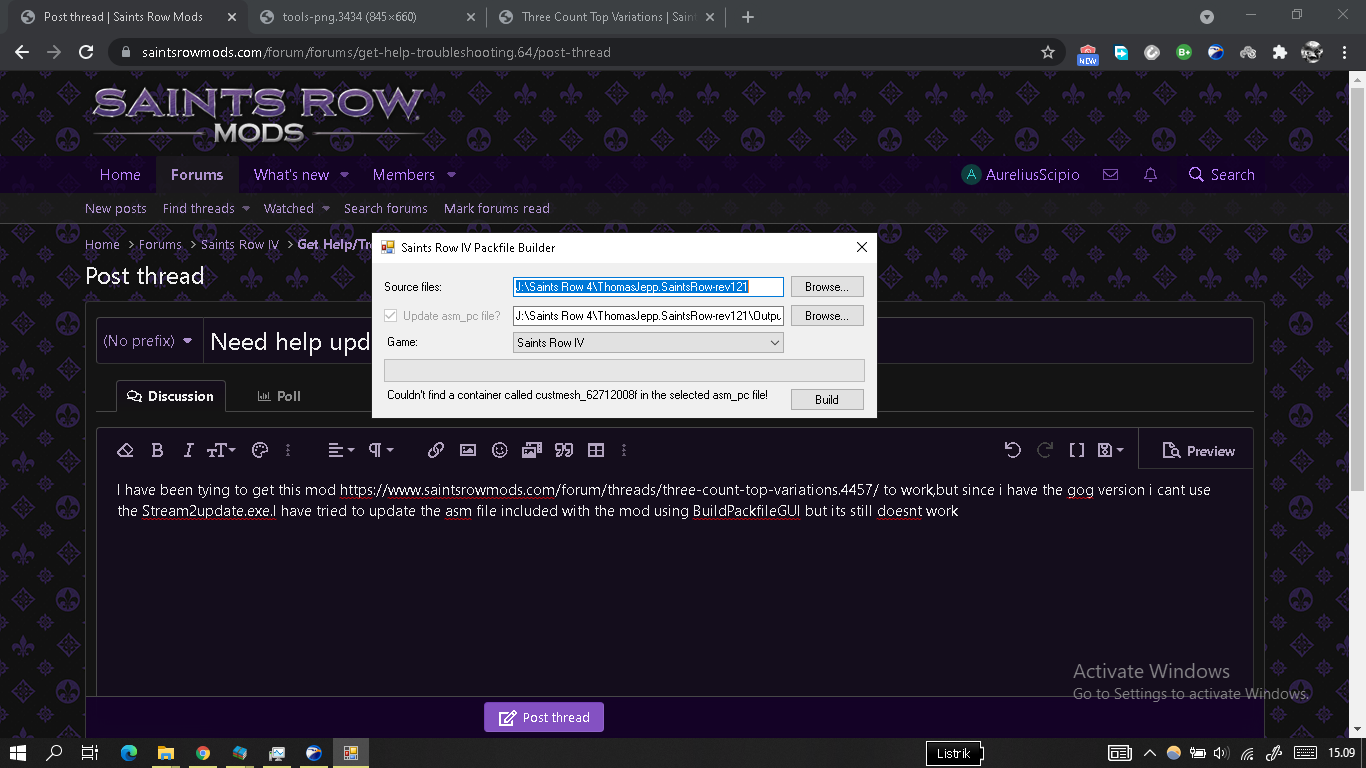Image resolution: width=1366 pixels, height=768 pixels.
Task: Click the green B+ extension icon
Action: [x=1184, y=52]
